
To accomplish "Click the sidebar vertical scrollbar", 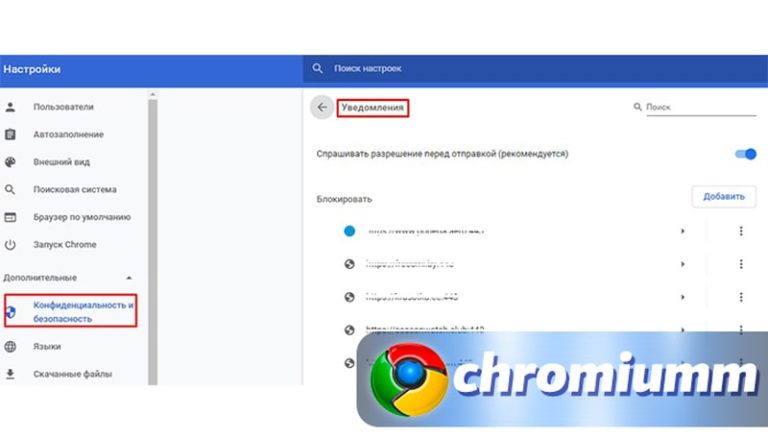I will coord(152,240).
